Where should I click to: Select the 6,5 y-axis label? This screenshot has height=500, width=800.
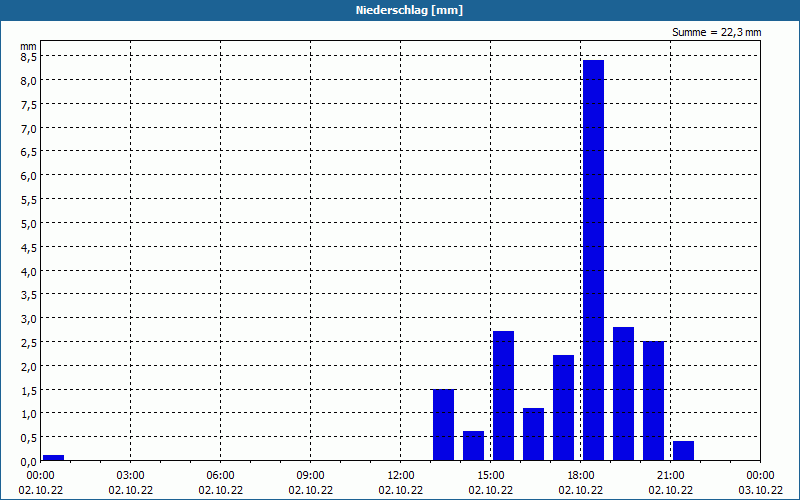(x=29, y=152)
